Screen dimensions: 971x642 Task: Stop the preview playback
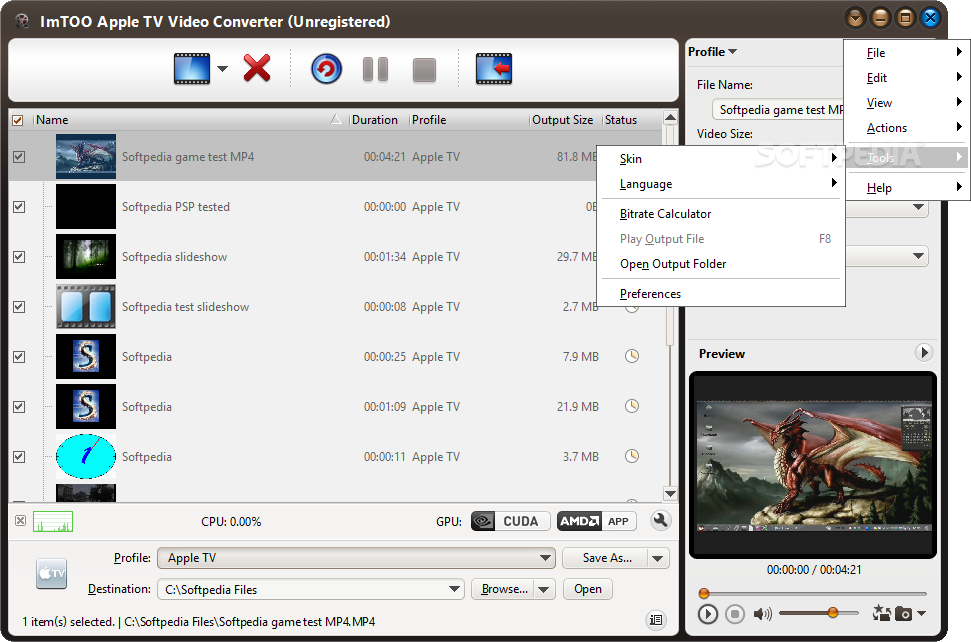pyautogui.click(x=735, y=614)
